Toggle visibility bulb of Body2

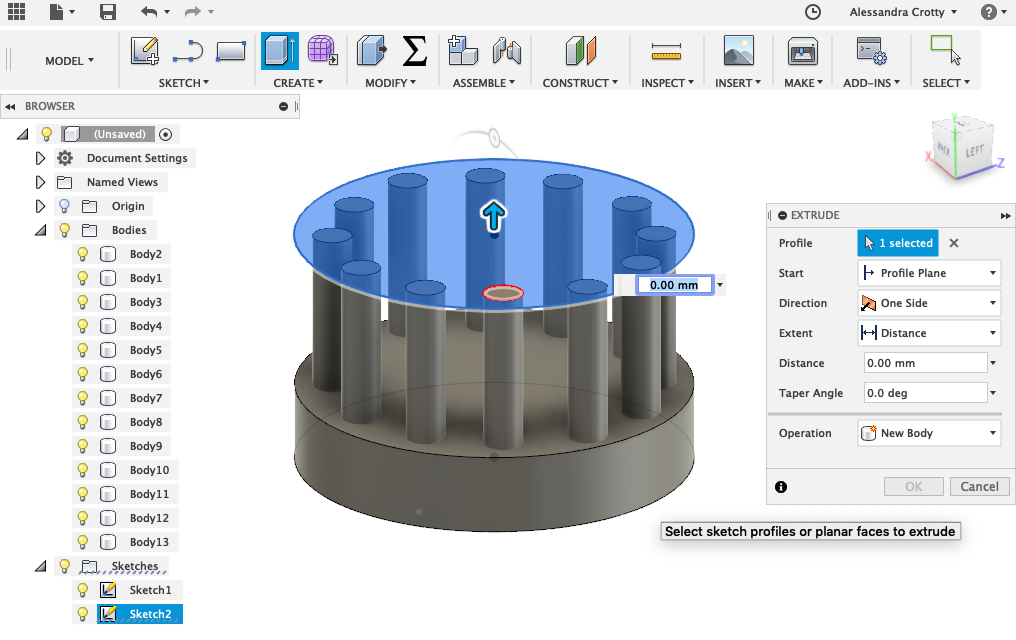pyautogui.click(x=82, y=254)
